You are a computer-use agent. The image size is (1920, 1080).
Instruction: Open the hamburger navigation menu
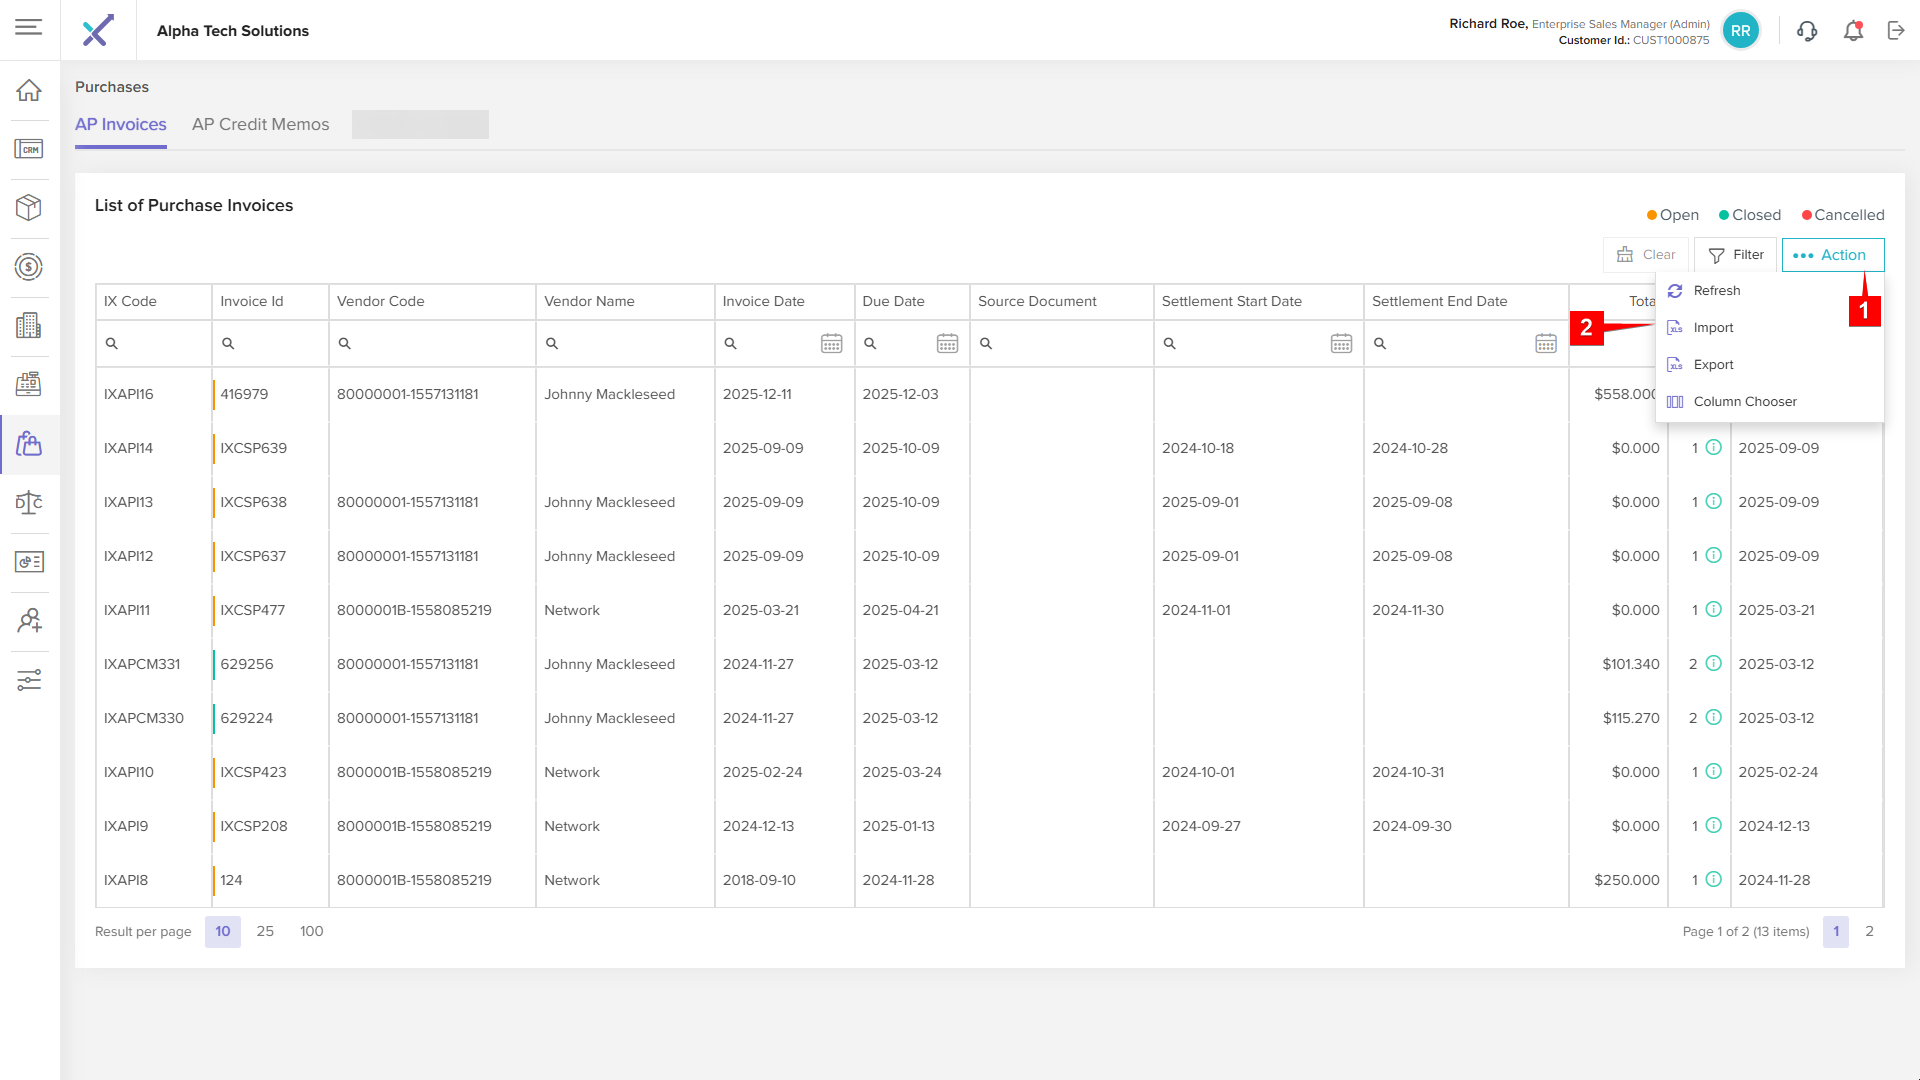tap(28, 27)
